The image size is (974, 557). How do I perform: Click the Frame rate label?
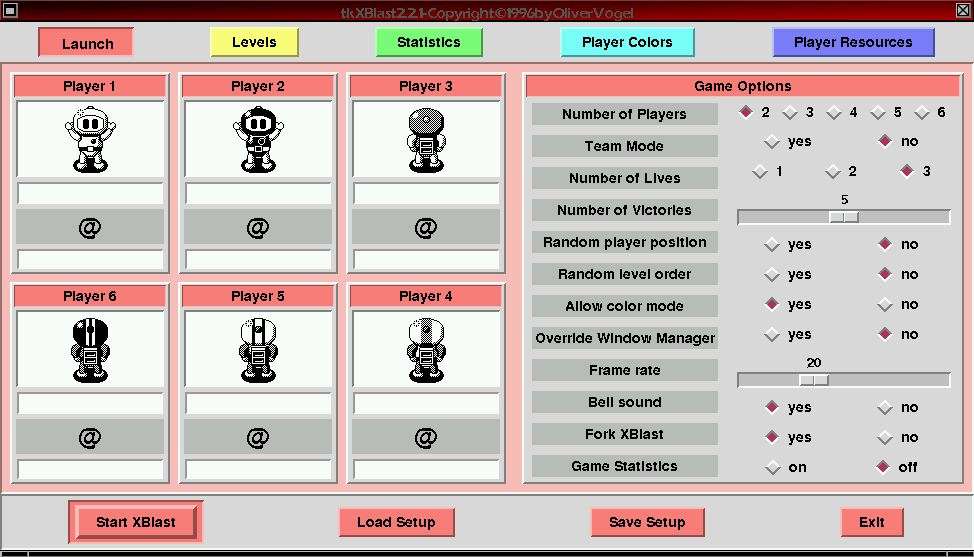[625, 370]
